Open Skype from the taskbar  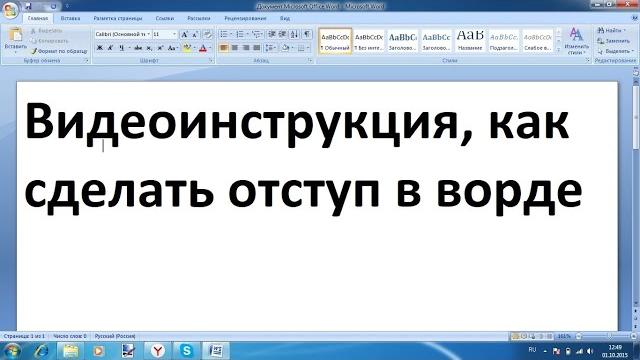pos(187,351)
